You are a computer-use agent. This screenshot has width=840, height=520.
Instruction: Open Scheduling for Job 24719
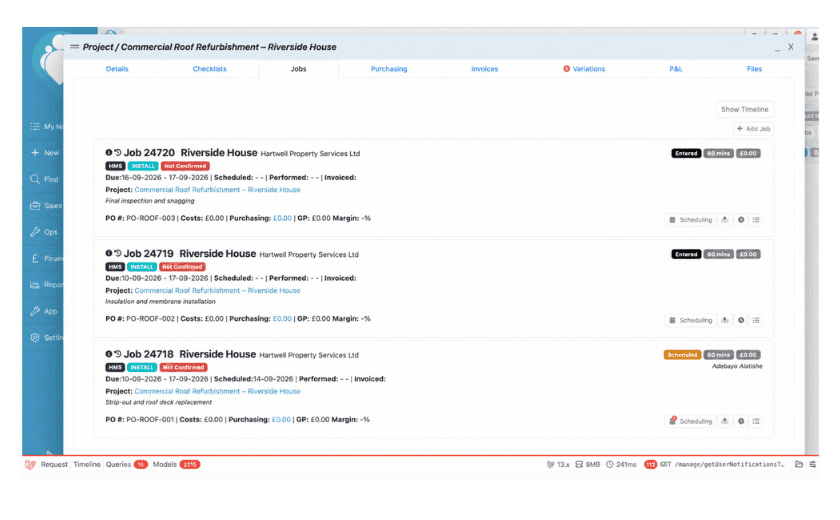(x=691, y=320)
